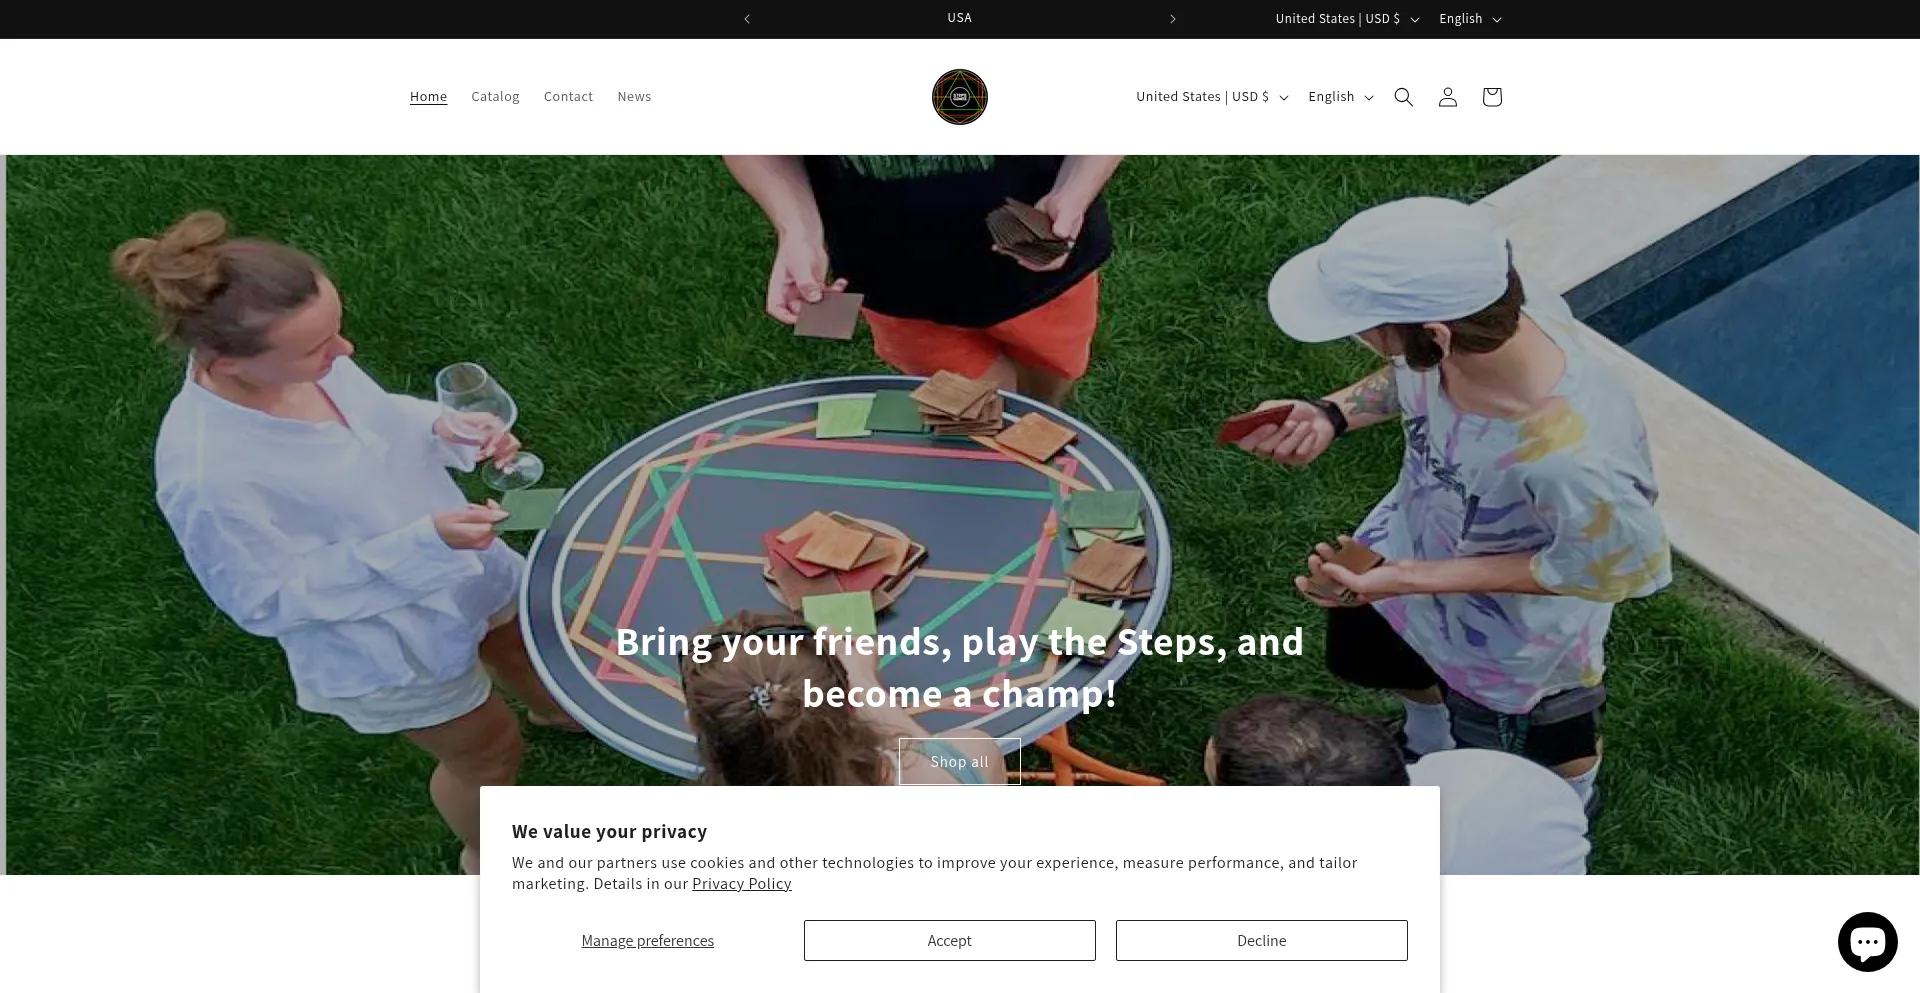Open Manage preferences link

coord(647,941)
